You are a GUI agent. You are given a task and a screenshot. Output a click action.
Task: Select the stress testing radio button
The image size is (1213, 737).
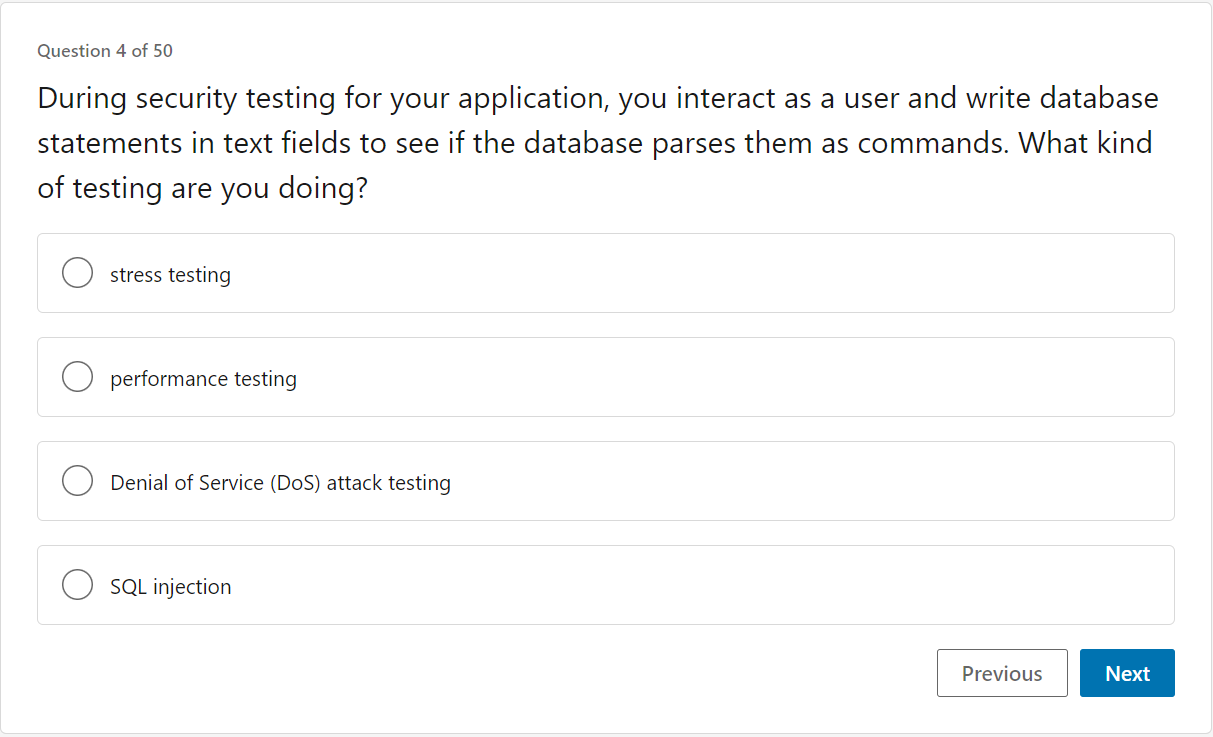tap(77, 273)
